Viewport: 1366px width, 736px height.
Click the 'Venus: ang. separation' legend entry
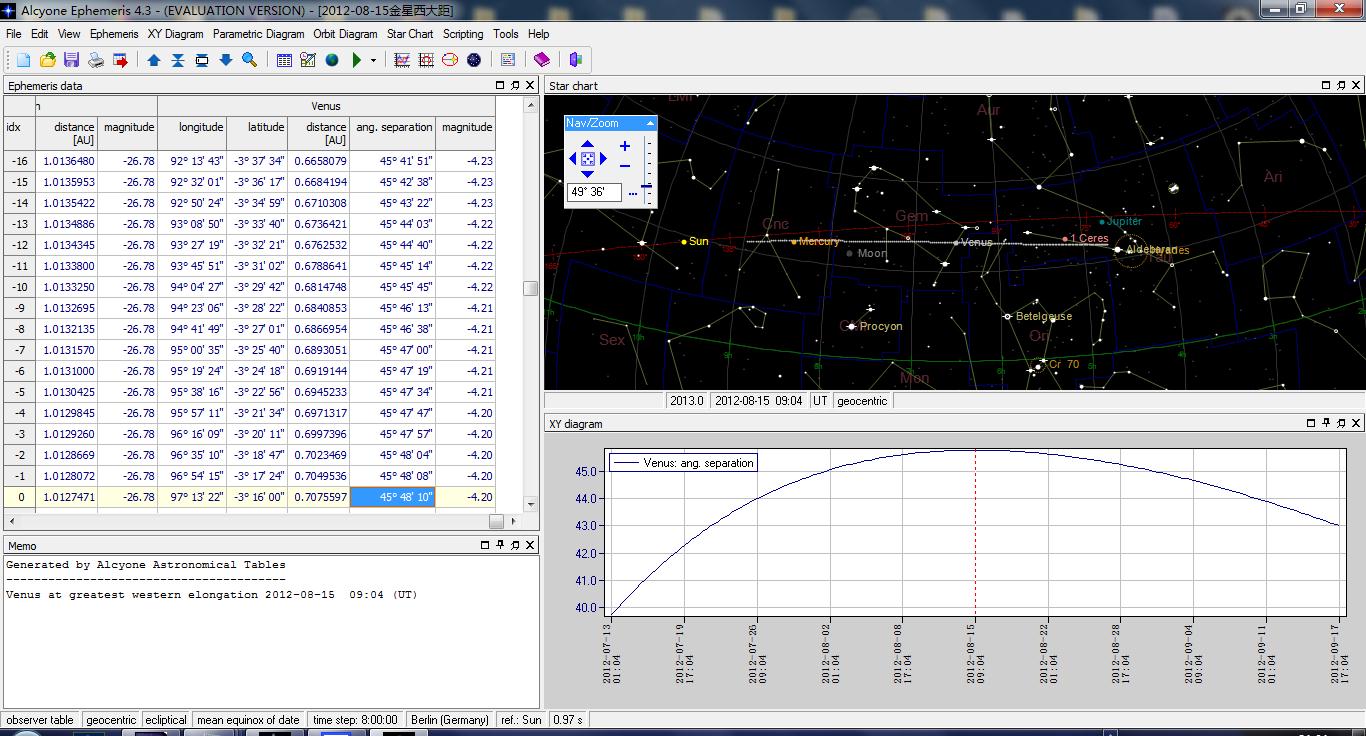pyautogui.click(x=684, y=463)
